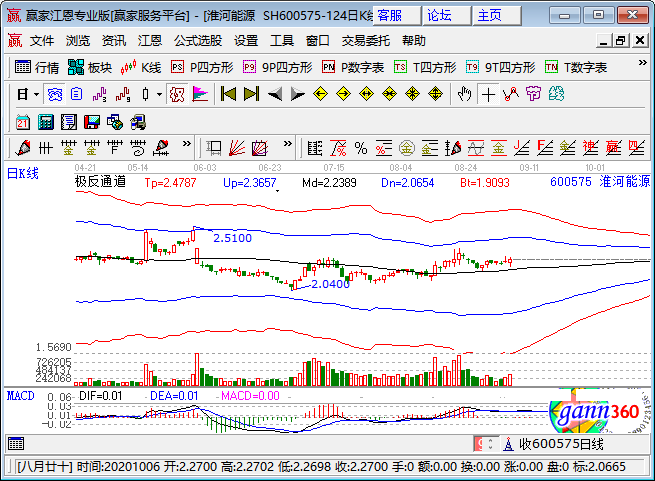Click the pink flag chart icon
This screenshot has height=481, width=655.
200,94
